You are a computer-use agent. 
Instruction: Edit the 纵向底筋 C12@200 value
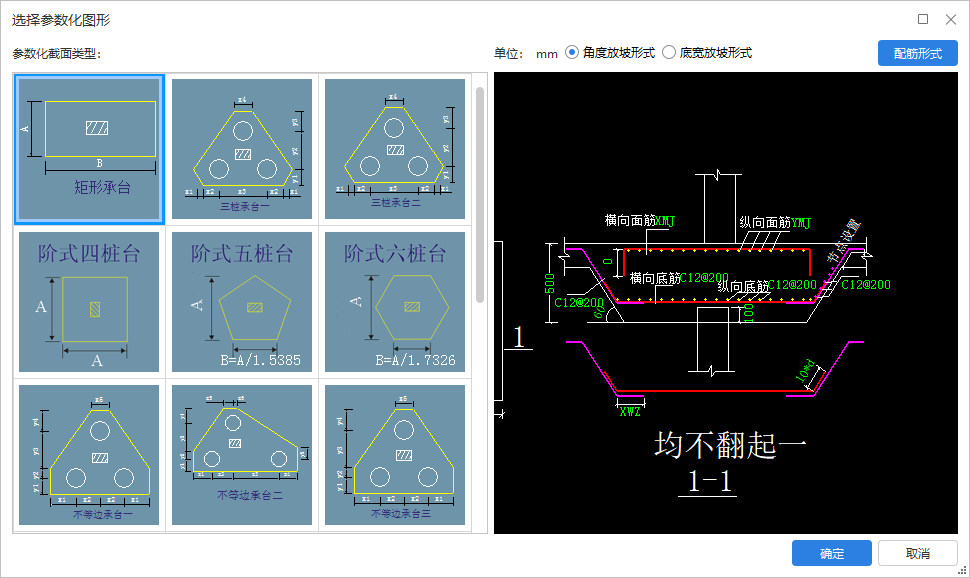point(792,285)
